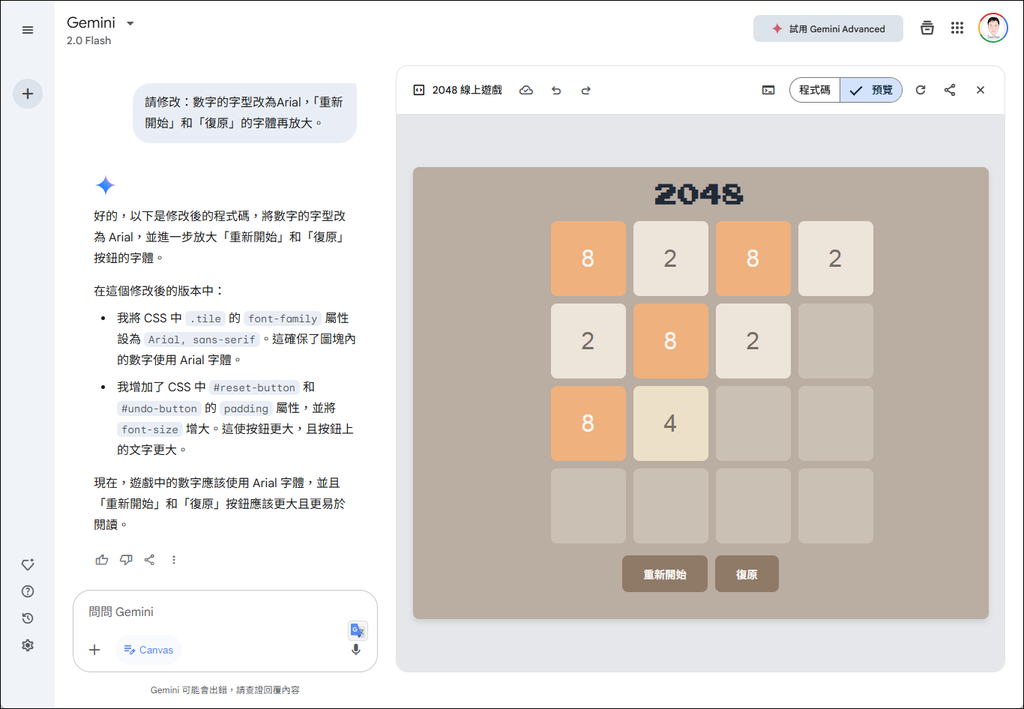Click the padding code snippet
This screenshot has height=709, width=1024.
tap(246, 408)
